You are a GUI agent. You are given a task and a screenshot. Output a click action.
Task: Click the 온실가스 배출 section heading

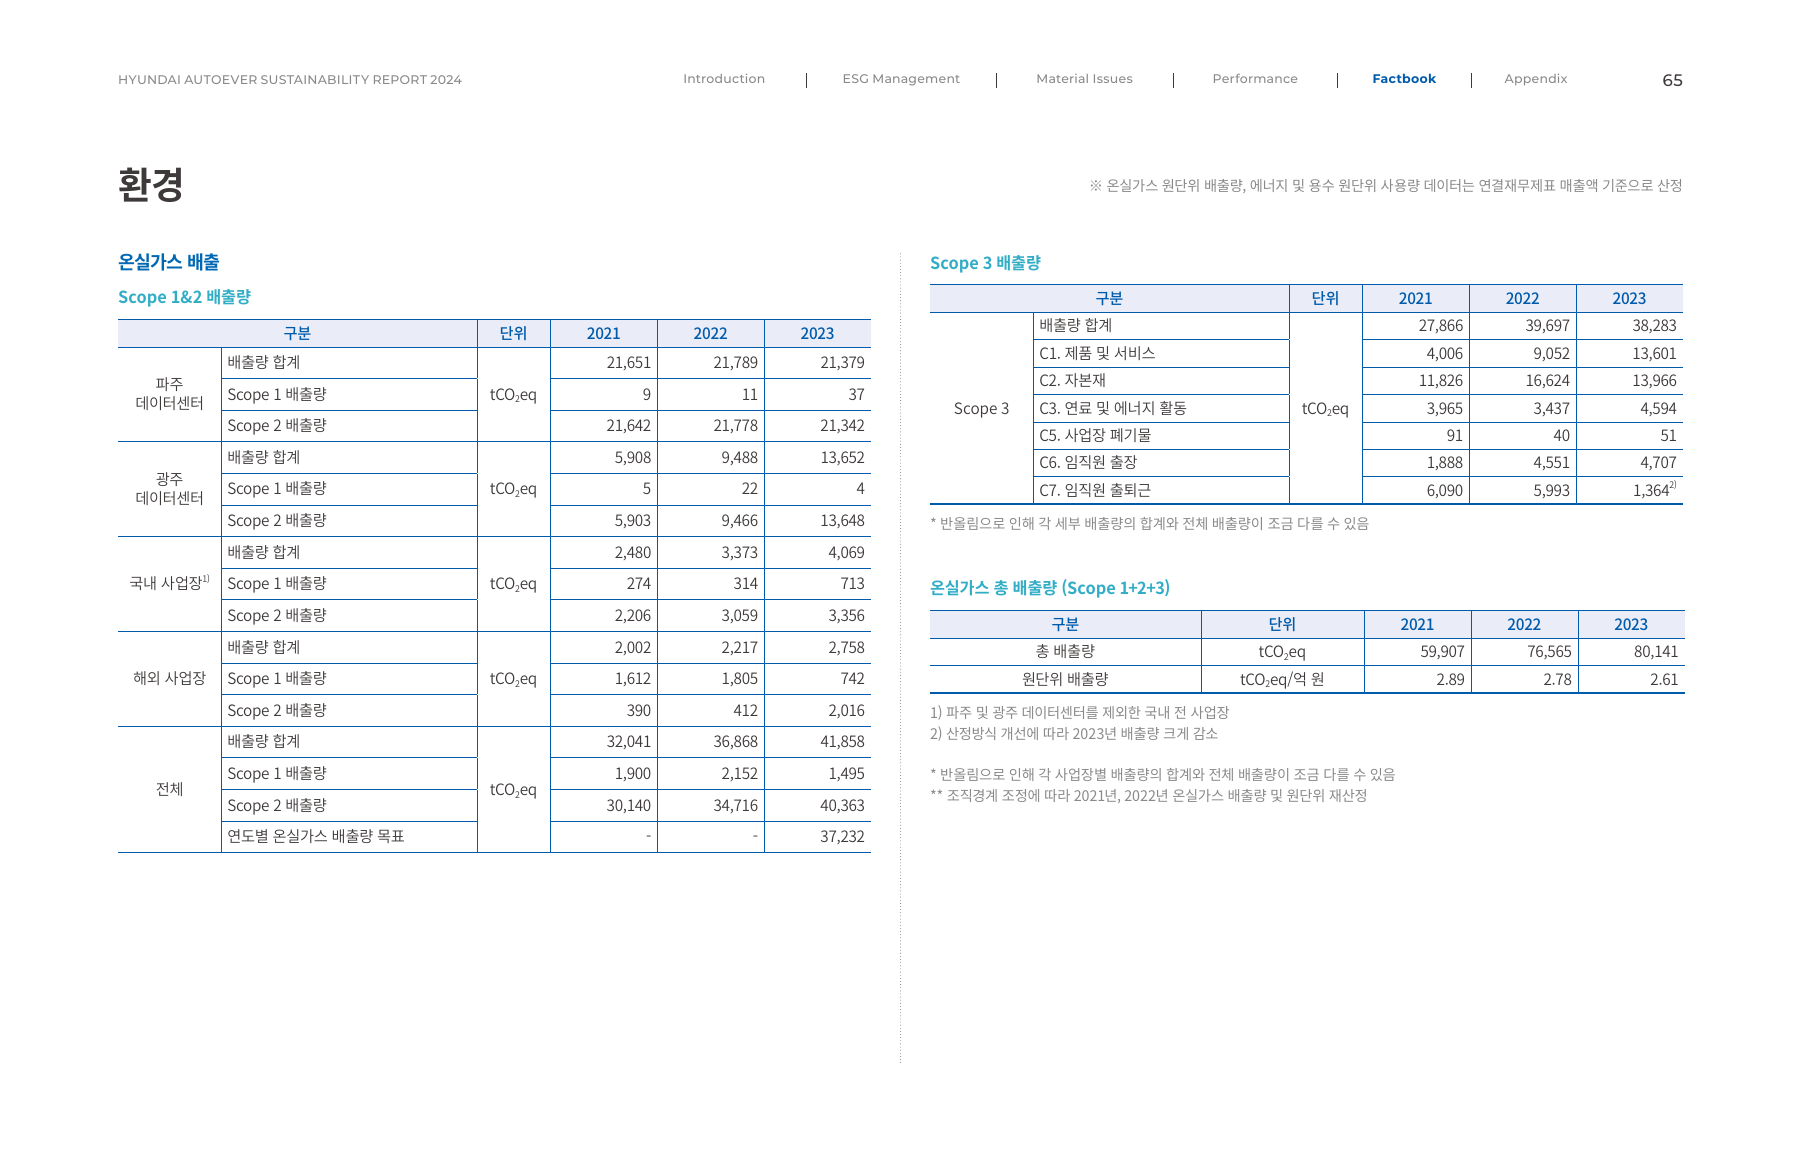click(169, 262)
